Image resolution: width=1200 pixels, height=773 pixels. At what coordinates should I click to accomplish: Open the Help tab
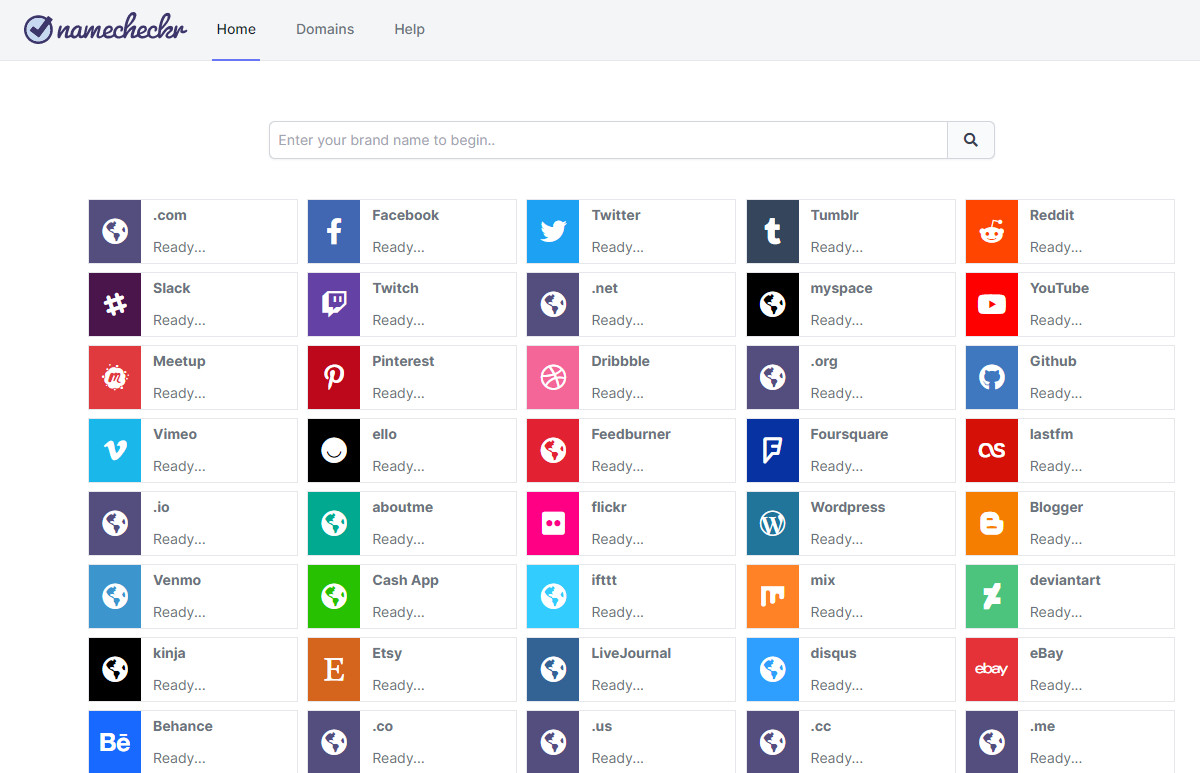(409, 29)
